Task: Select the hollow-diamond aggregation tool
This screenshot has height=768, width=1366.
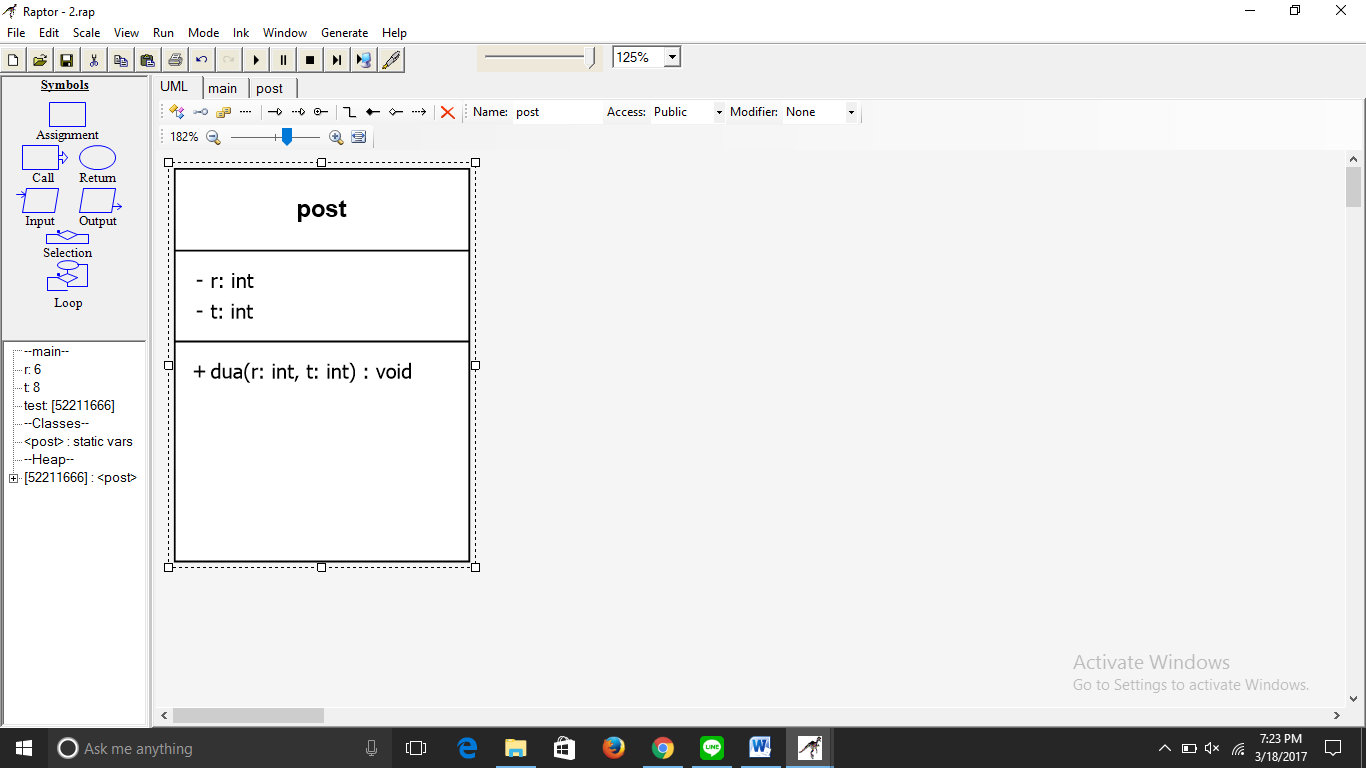Action: point(396,112)
